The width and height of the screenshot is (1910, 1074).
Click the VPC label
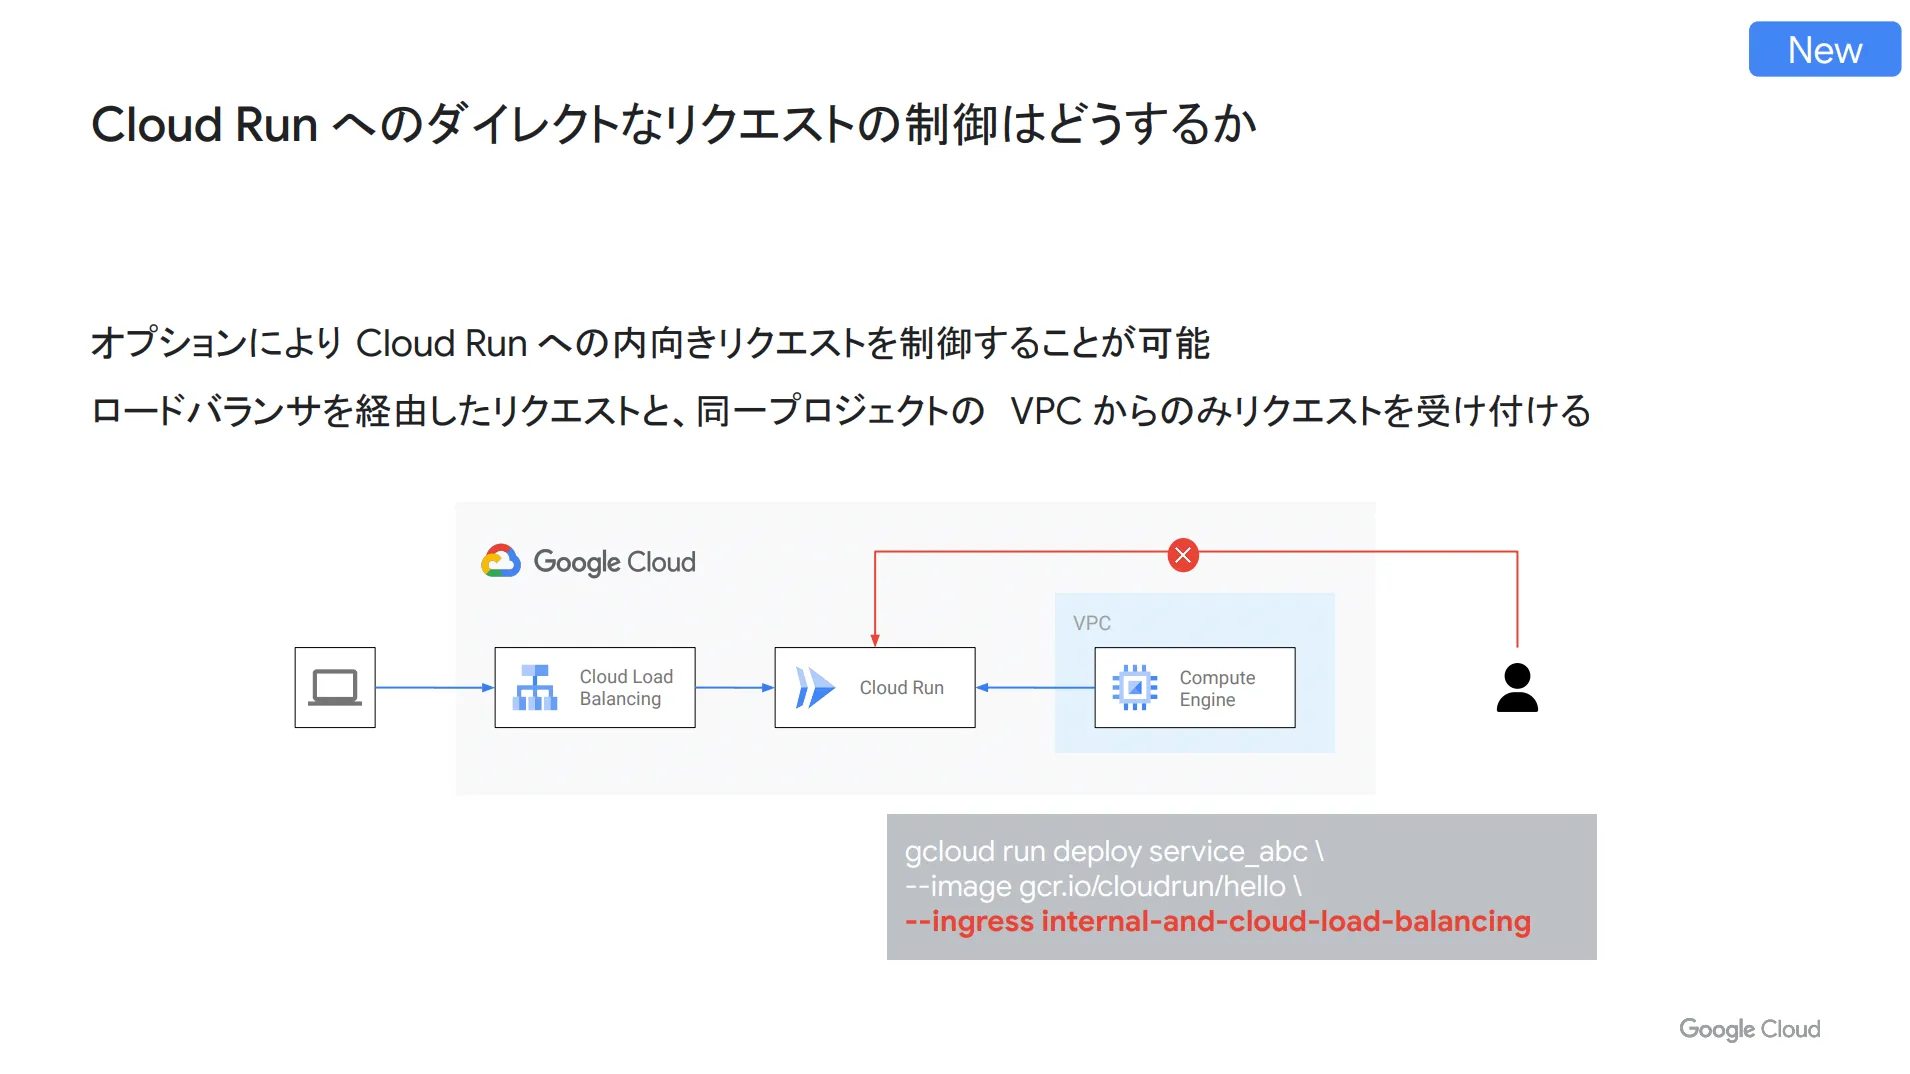1092,623
